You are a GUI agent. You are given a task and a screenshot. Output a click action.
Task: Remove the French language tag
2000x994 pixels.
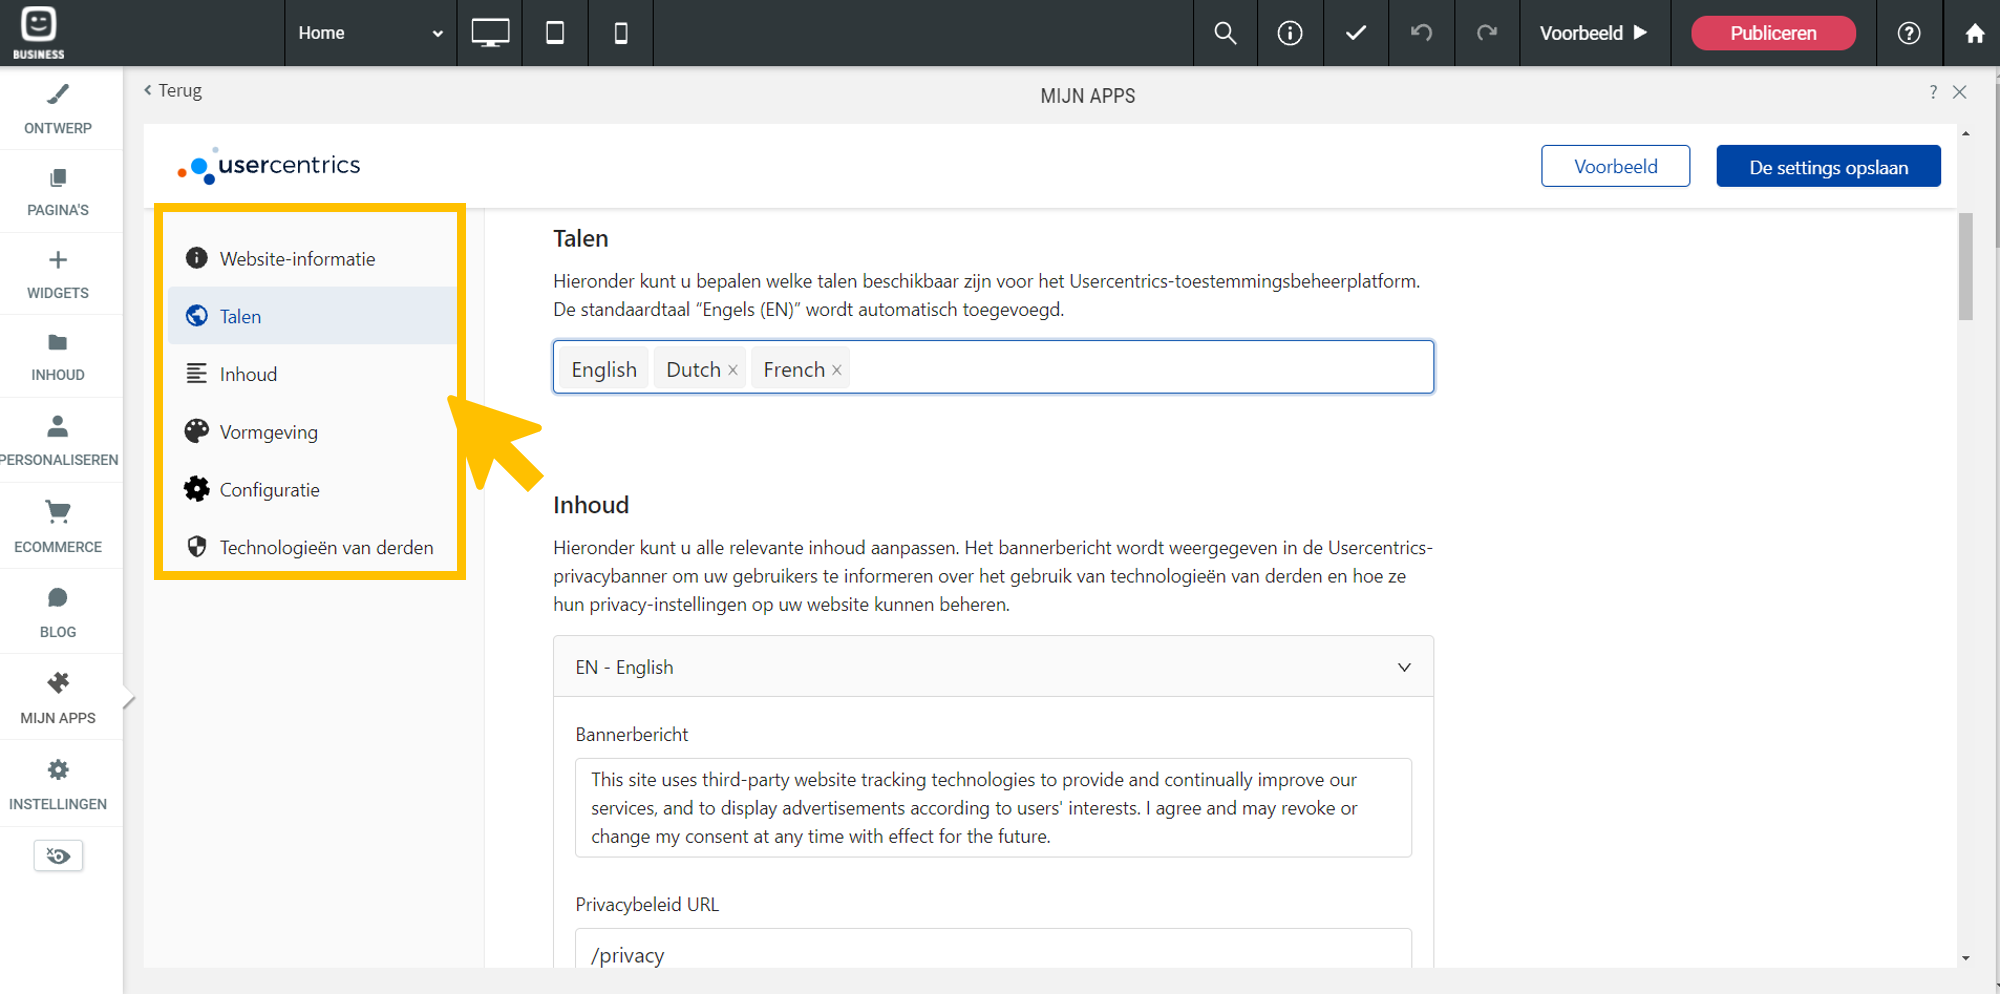tap(837, 370)
